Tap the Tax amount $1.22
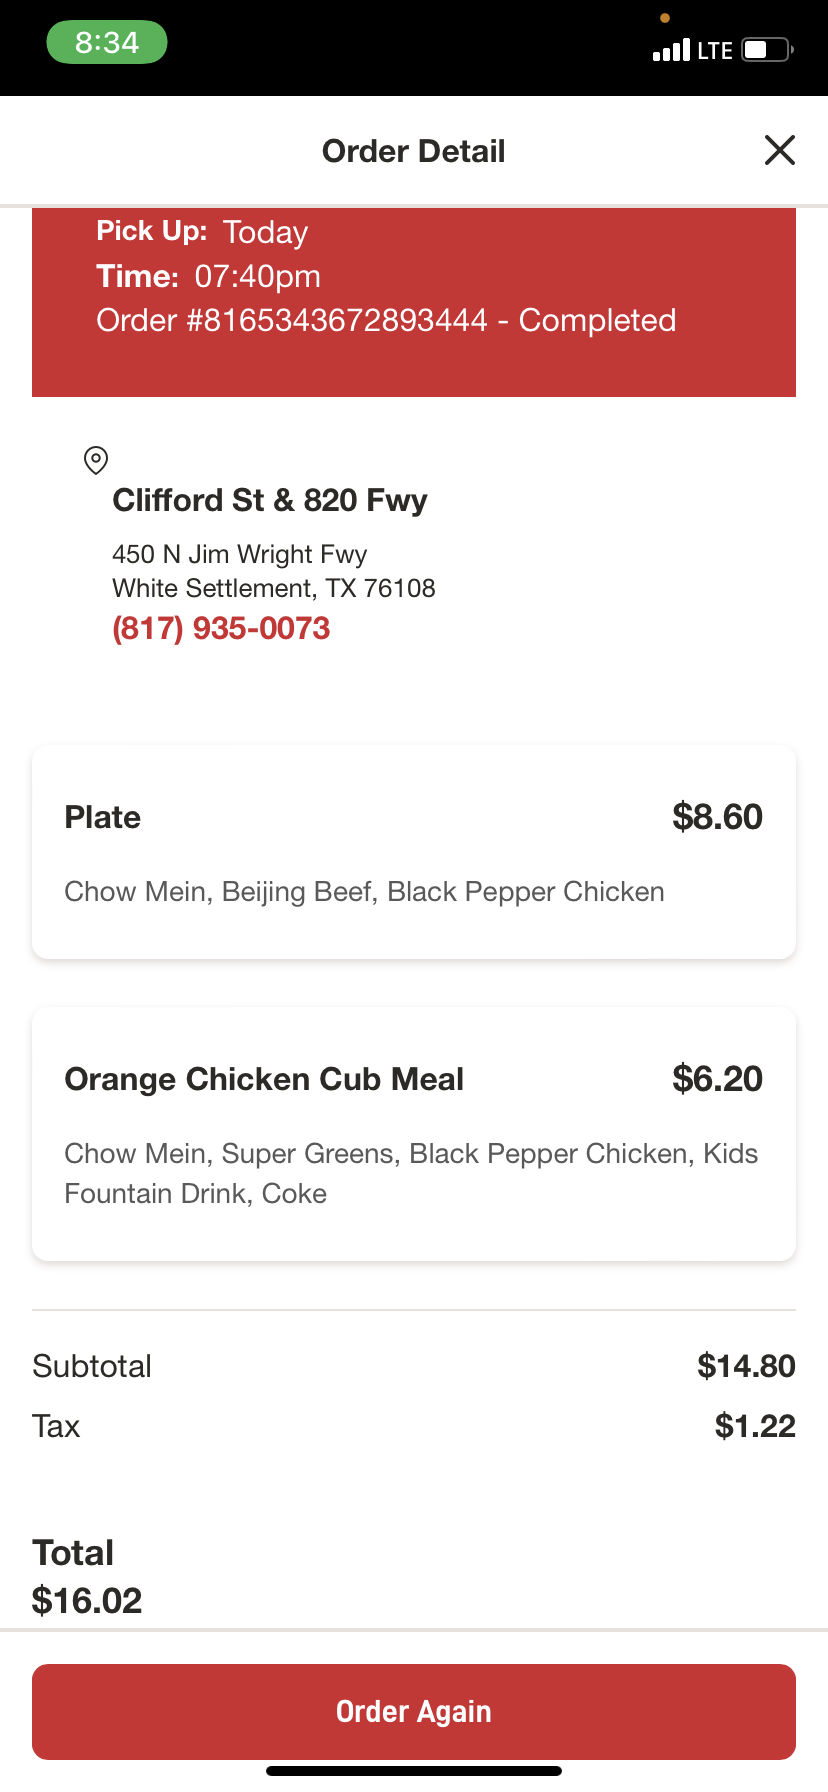Viewport: 828px width, 1792px height. pos(755,1426)
